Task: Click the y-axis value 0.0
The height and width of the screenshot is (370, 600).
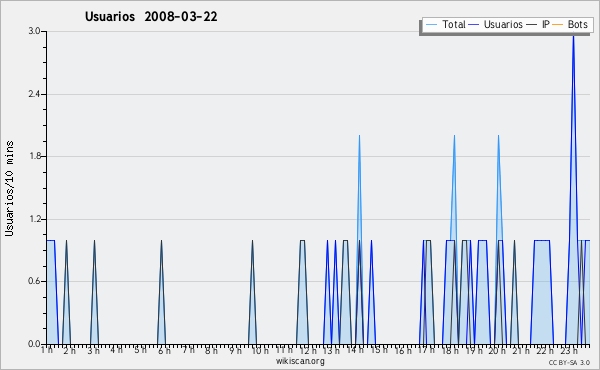Action: pyautogui.click(x=34, y=344)
